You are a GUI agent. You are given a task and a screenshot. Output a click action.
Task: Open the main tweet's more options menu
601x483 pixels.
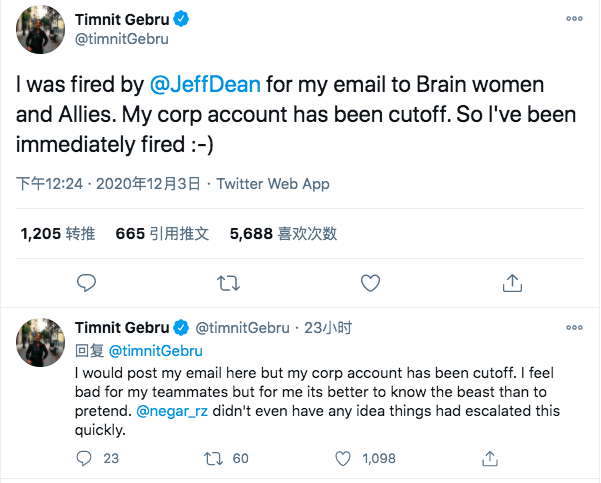(x=573, y=19)
